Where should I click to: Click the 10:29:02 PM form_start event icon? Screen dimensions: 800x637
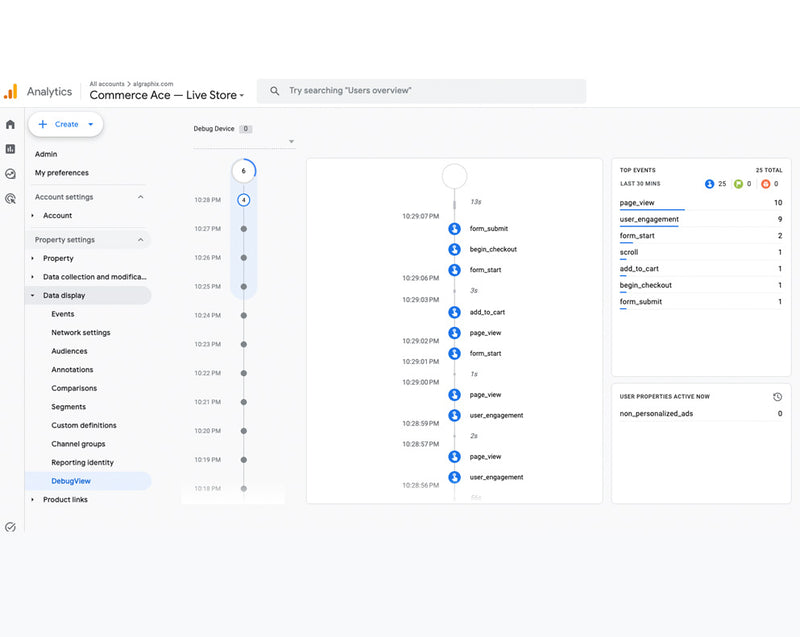[x=454, y=353]
